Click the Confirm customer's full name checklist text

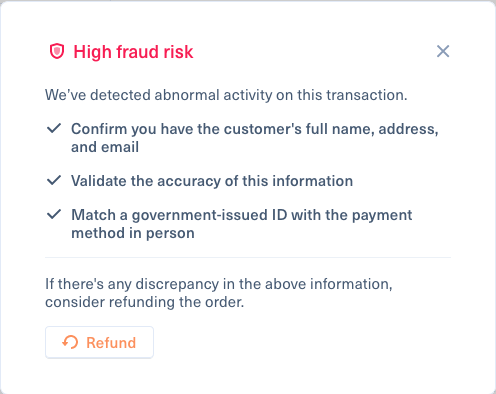(255, 138)
